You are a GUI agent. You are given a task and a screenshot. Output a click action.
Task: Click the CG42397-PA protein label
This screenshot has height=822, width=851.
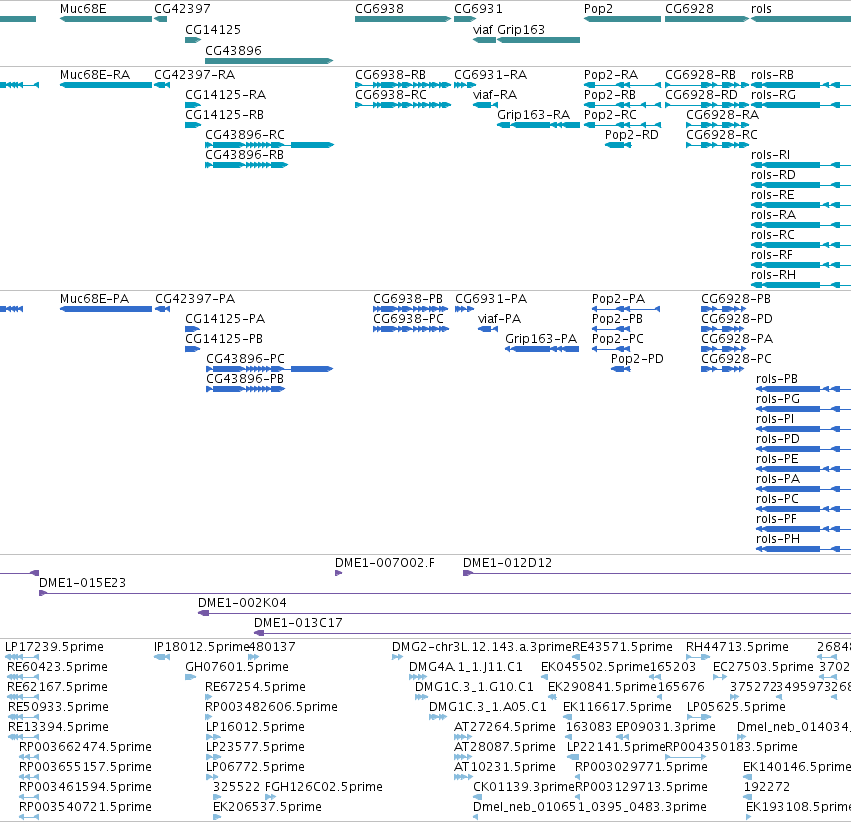pos(195,298)
